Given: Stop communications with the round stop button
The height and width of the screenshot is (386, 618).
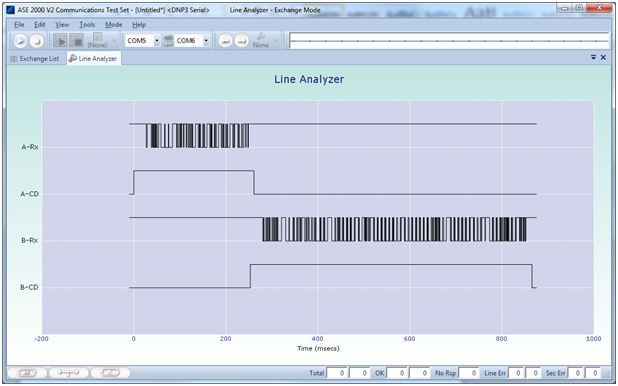Looking at the screenshot, I should 37,41.
